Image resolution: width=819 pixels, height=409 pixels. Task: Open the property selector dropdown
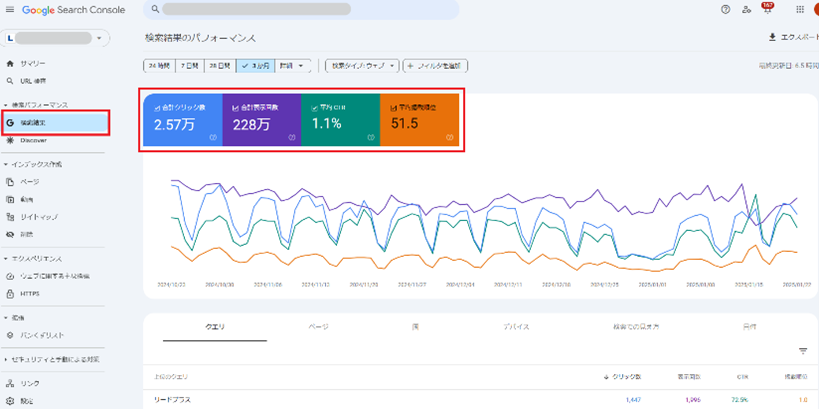coord(55,38)
